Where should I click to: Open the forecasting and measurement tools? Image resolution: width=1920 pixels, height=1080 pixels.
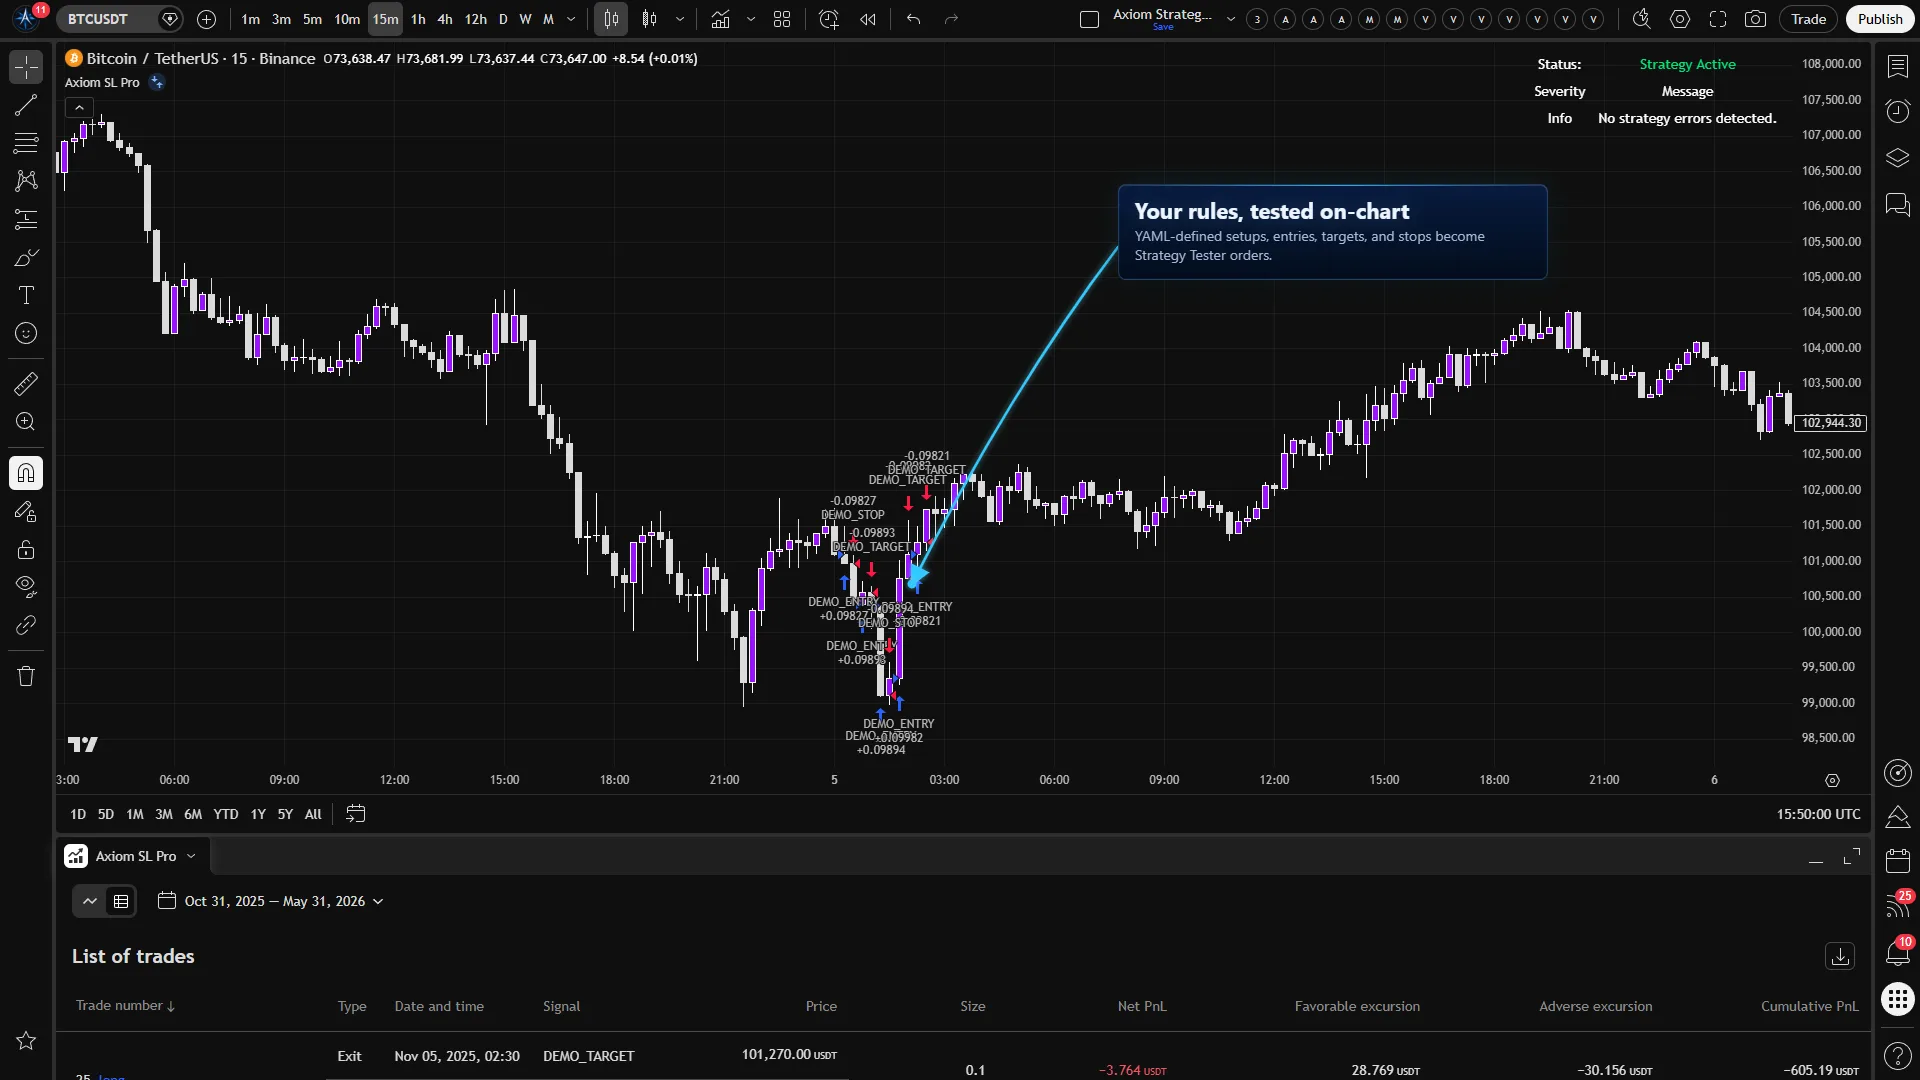26,219
